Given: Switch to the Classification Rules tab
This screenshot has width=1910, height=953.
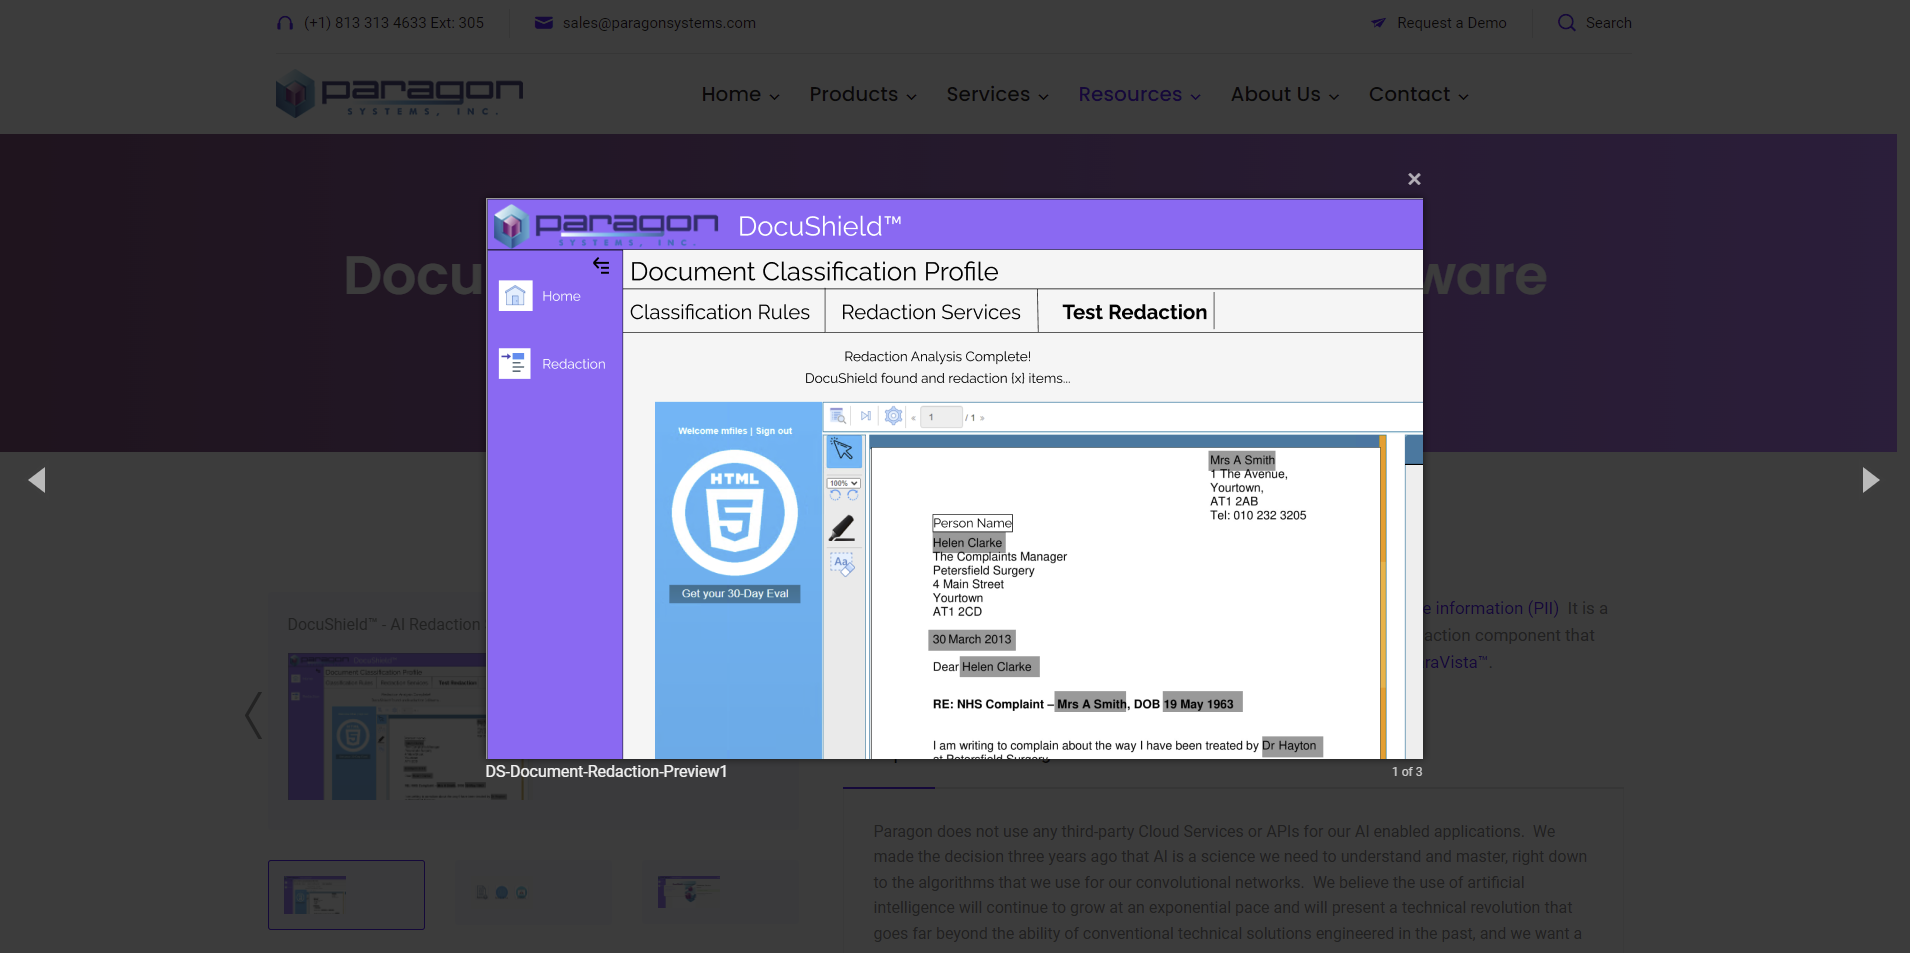Looking at the screenshot, I should click(x=721, y=311).
